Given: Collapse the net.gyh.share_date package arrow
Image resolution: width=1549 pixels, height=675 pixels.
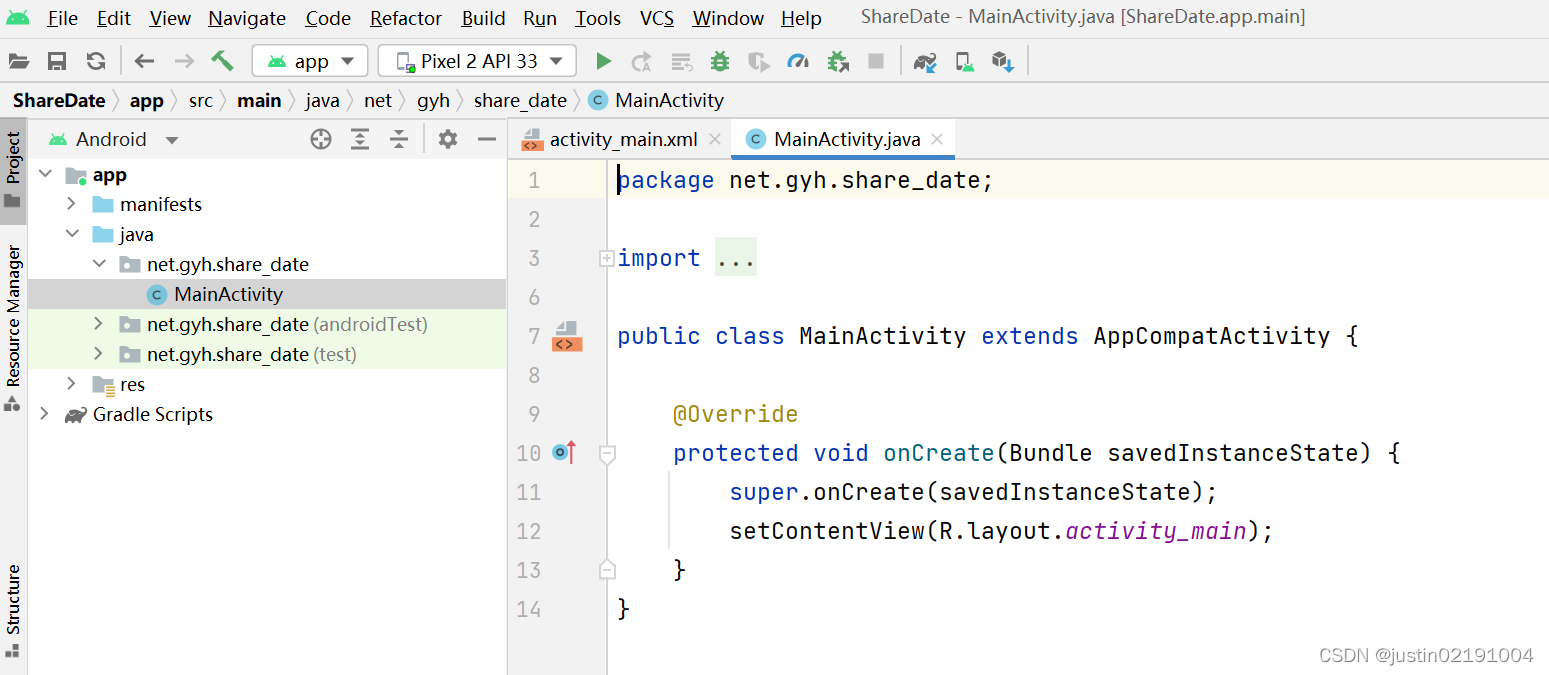Looking at the screenshot, I should tap(98, 264).
